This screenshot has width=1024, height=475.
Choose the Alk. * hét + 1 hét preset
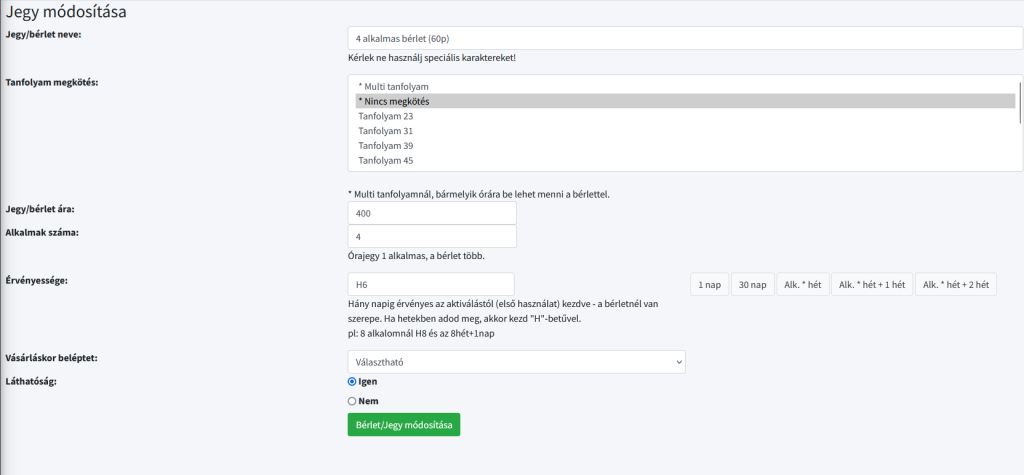coord(872,285)
